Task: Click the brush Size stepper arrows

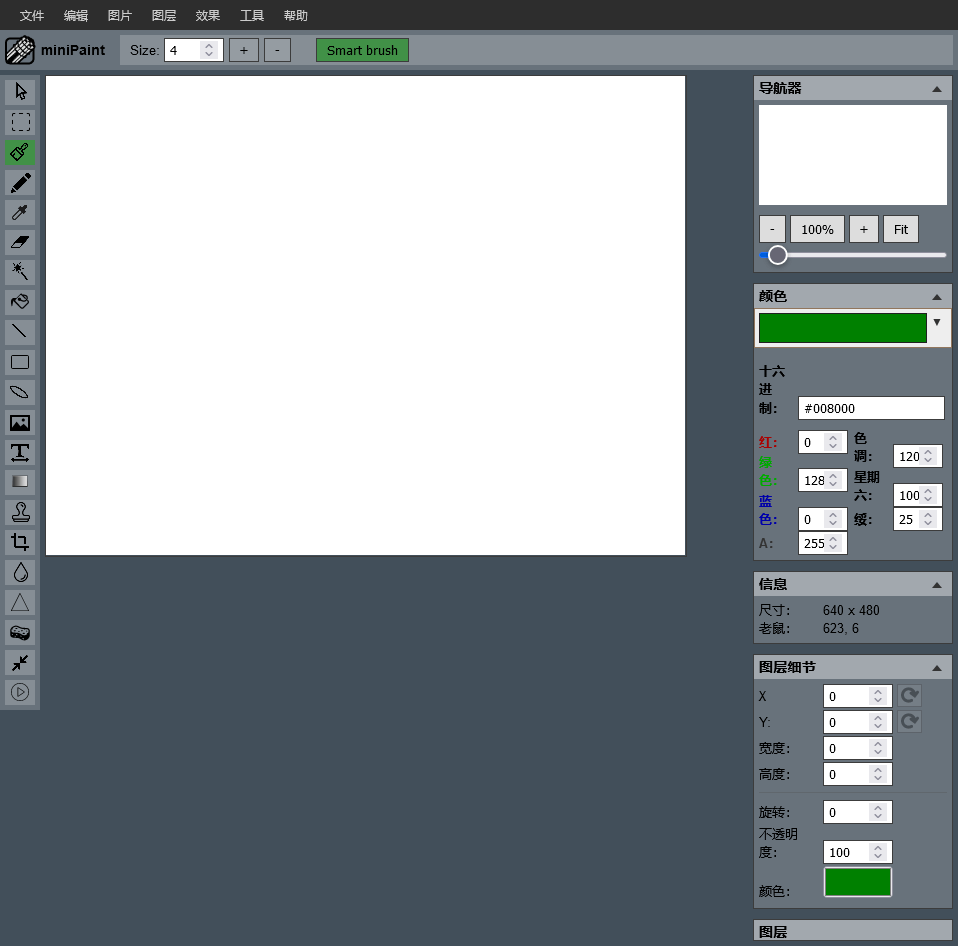Action: pos(209,50)
